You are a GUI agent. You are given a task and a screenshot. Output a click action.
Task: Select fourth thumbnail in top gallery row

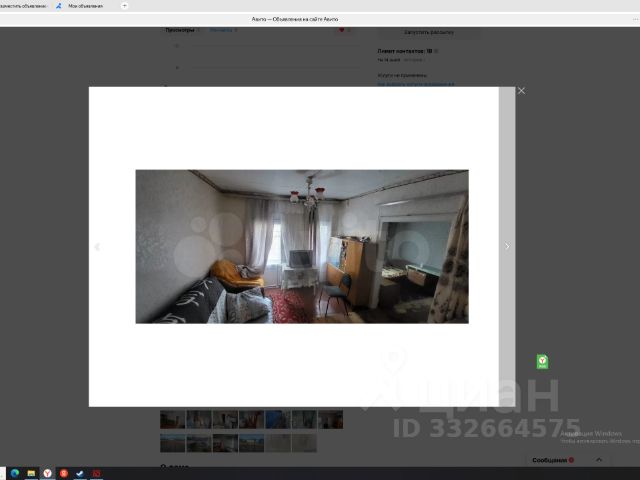(251, 420)
